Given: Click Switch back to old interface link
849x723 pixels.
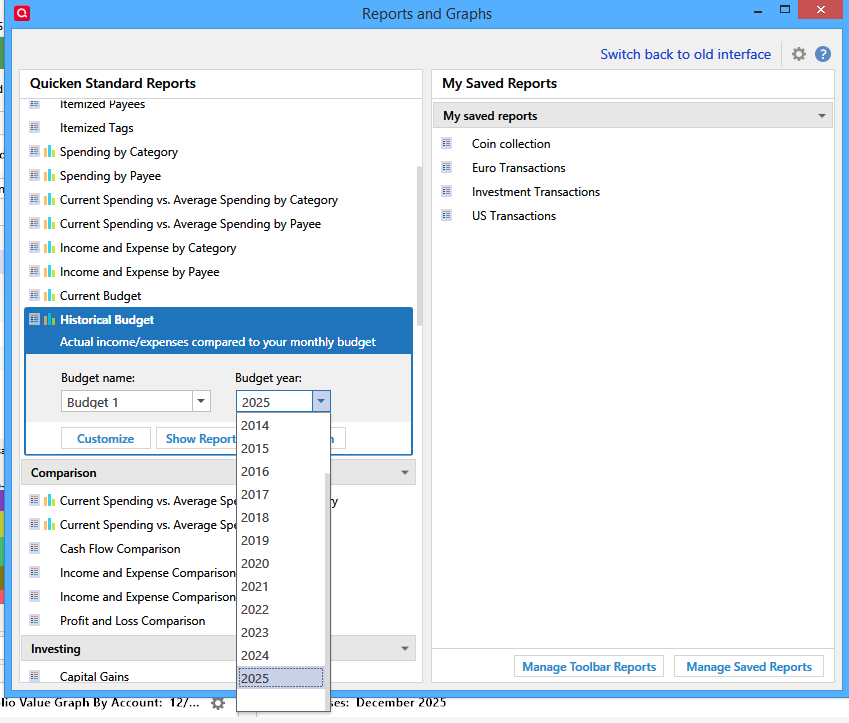Looking at the screenshot, I should (685, 54).
